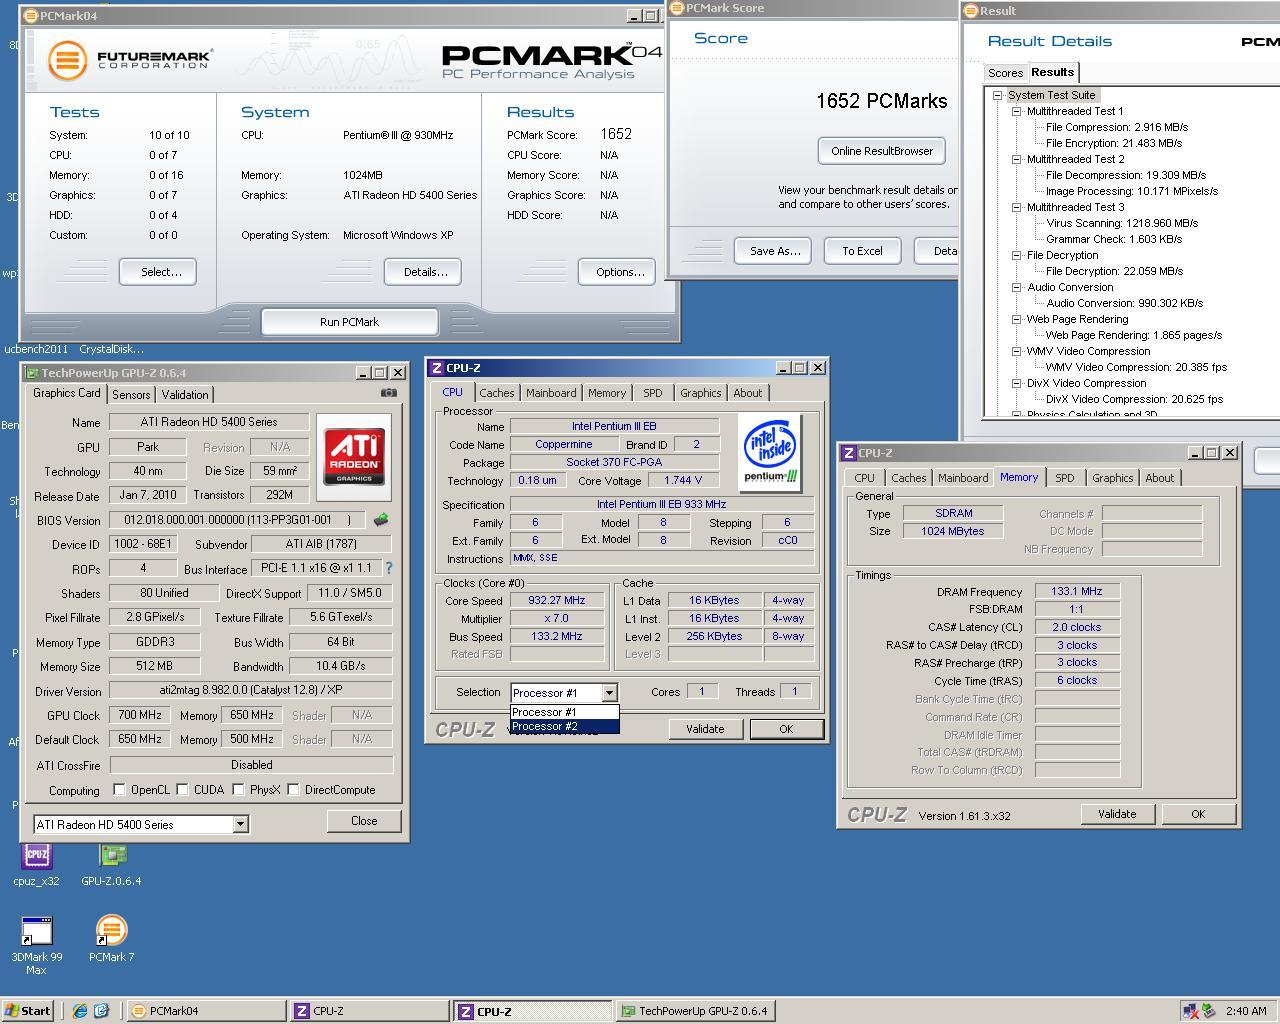Screen dimensions: 1280x1024
Task: Click the Online ResultBrowser button
Action: [x=881, y=151]
